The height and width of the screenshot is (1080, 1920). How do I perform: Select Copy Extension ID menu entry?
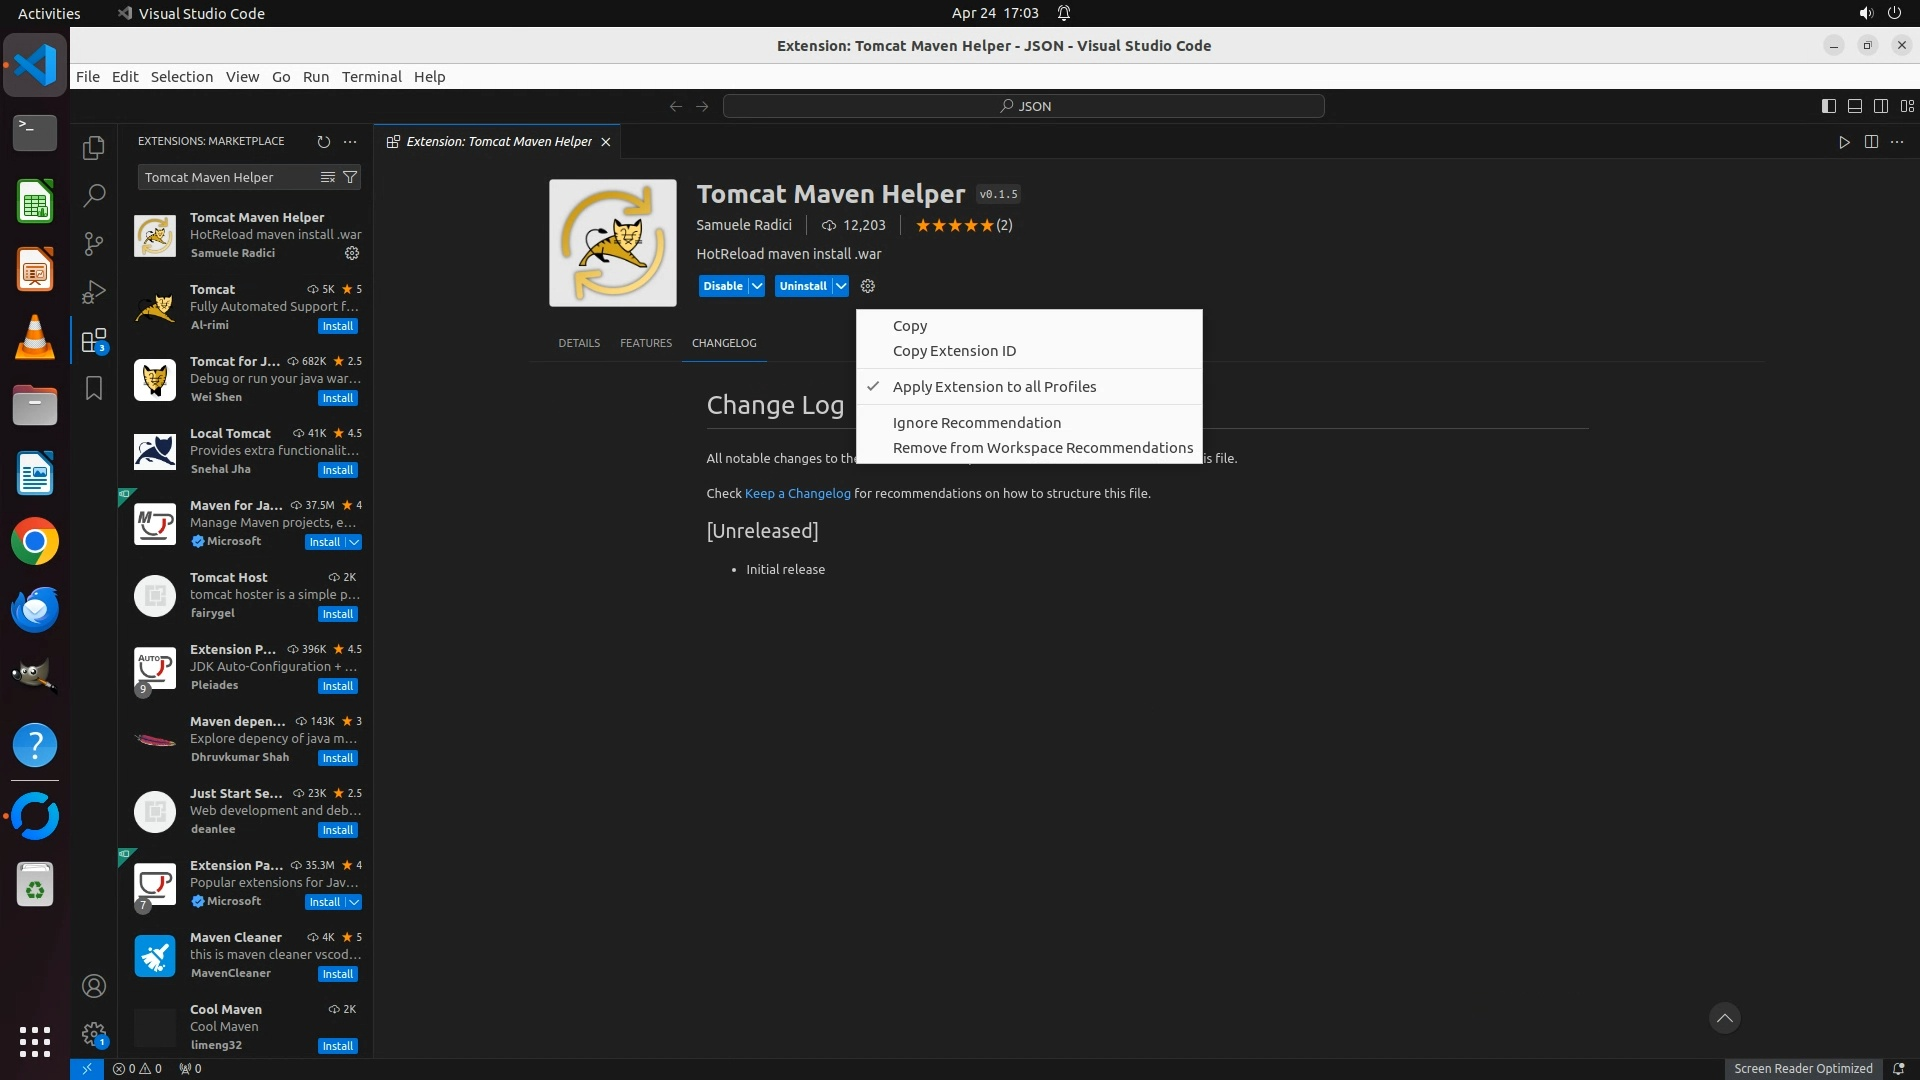[954, 351]
